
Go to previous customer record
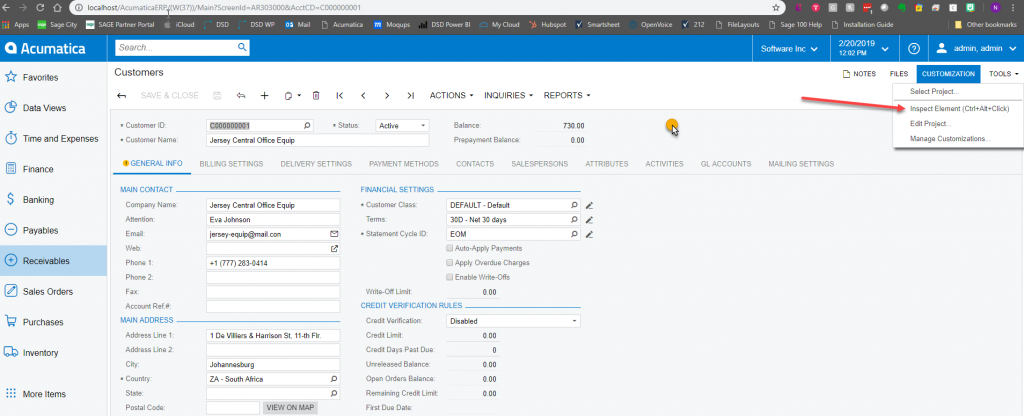click(363, 95)
